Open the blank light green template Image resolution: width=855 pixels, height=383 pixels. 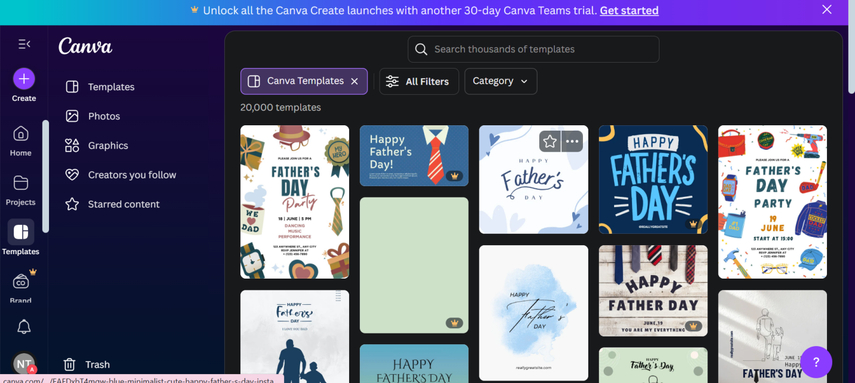(x=414, y=265)
